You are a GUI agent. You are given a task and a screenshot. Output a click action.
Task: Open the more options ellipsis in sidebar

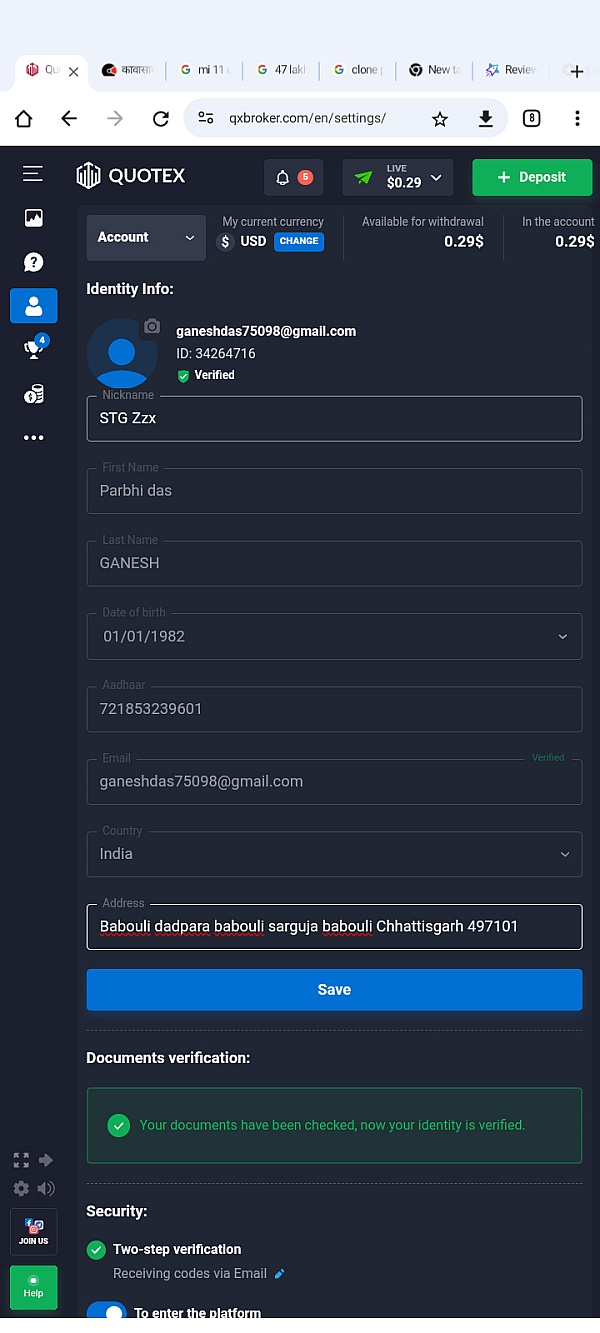pyautogui.click(x=33, y=437)
